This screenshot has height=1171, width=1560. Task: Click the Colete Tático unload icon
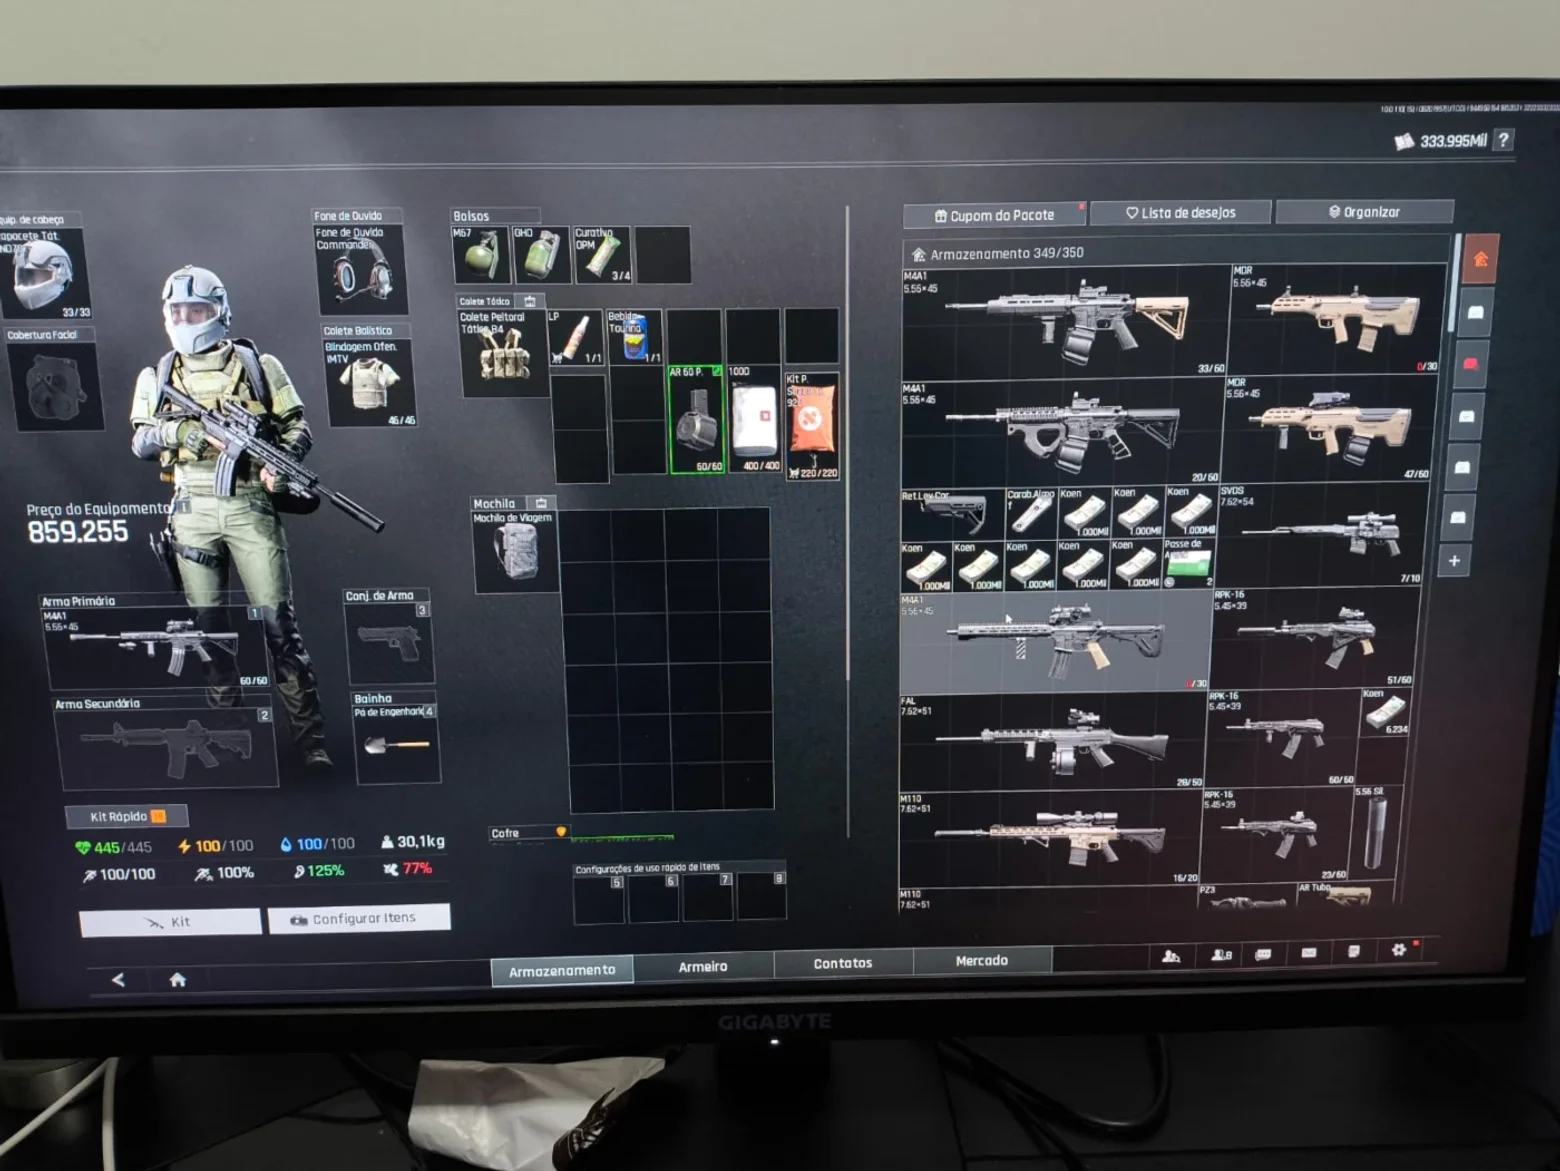point(530,301)
